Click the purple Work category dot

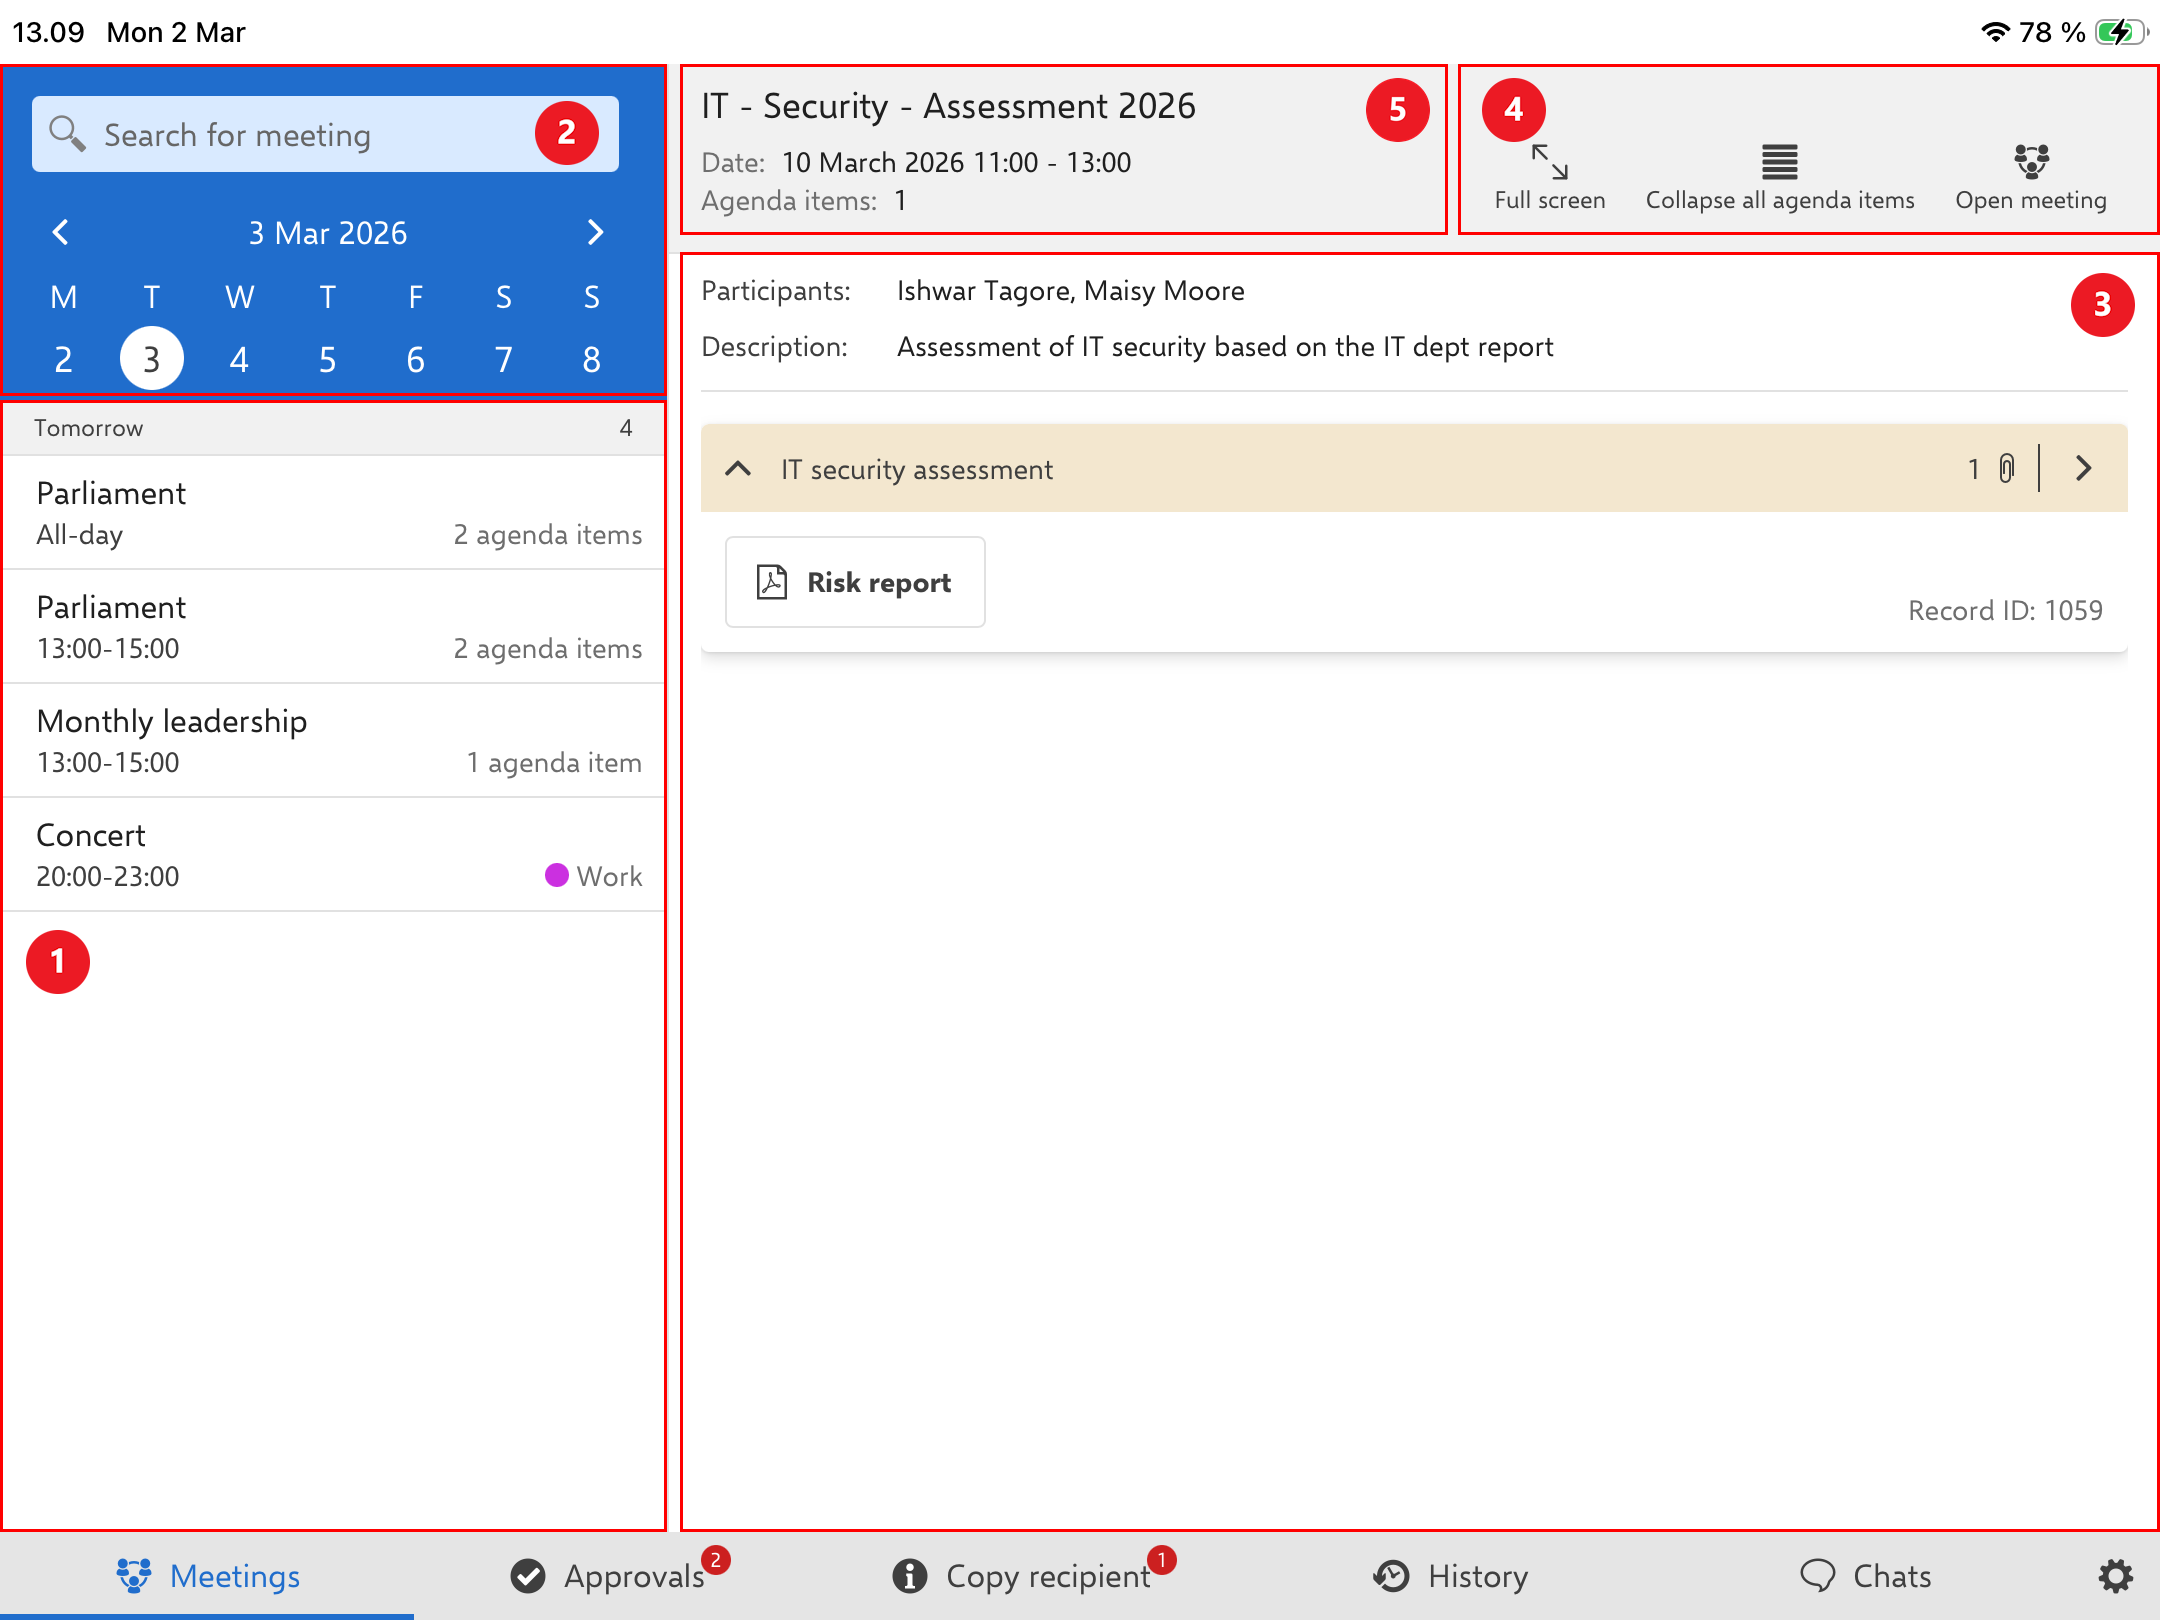tap(556, 875)
